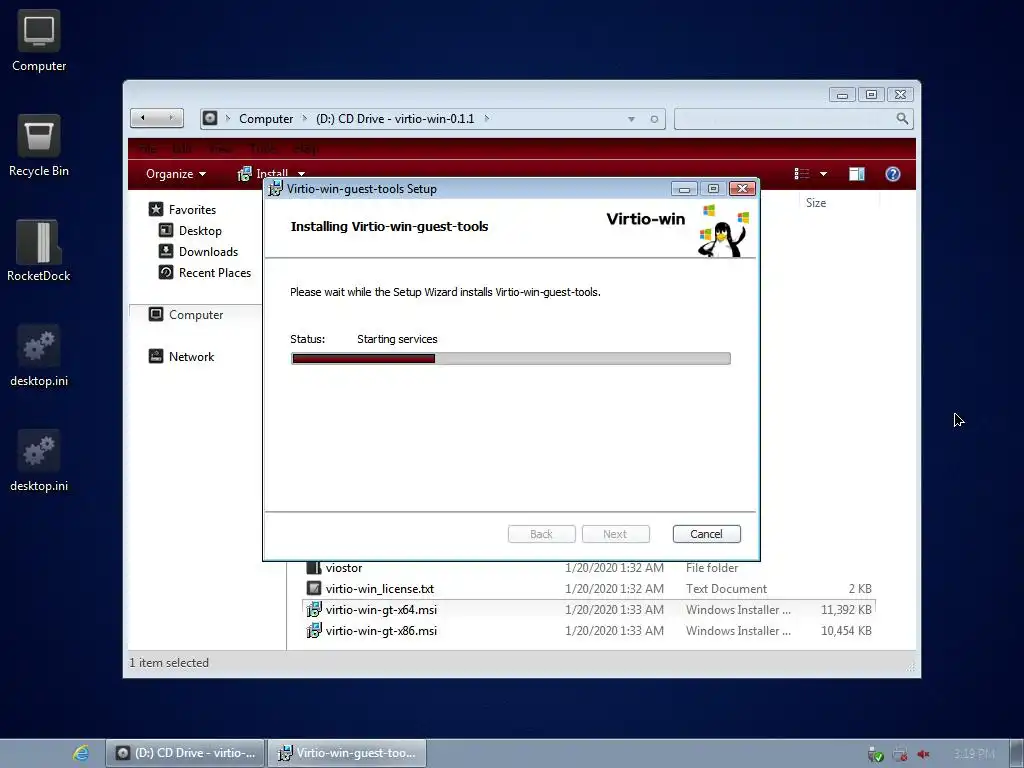
Task: Click the Show Desktop strip at taskbar end
Action: [x=1017, y=753]
